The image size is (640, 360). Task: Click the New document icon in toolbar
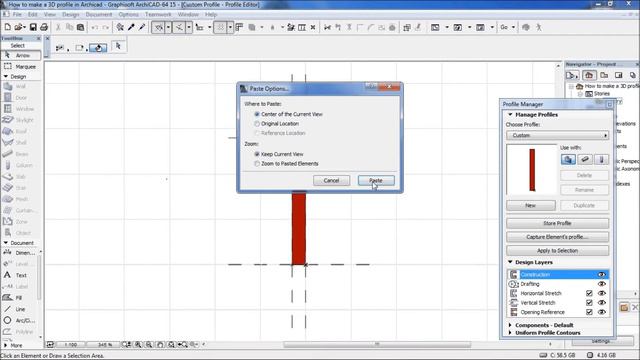pyautogui.click(x=7, y=27)
